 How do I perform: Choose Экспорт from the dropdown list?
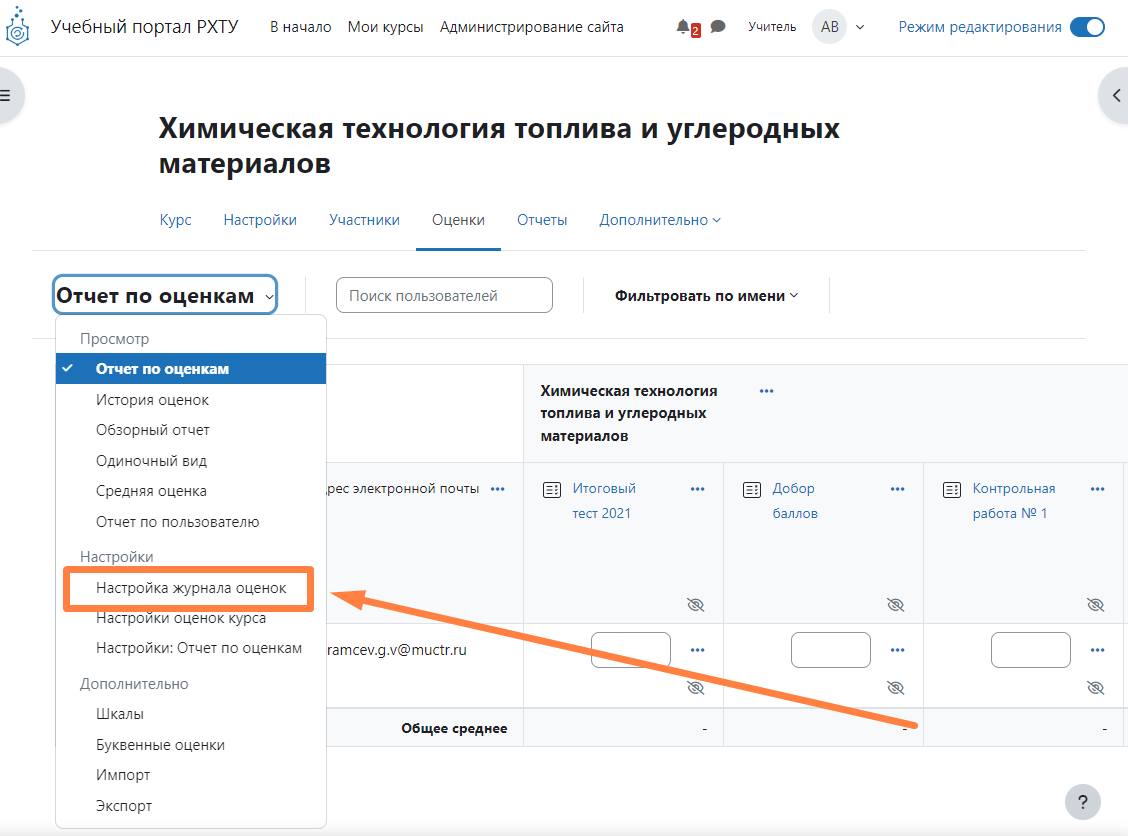pos(124,805)
